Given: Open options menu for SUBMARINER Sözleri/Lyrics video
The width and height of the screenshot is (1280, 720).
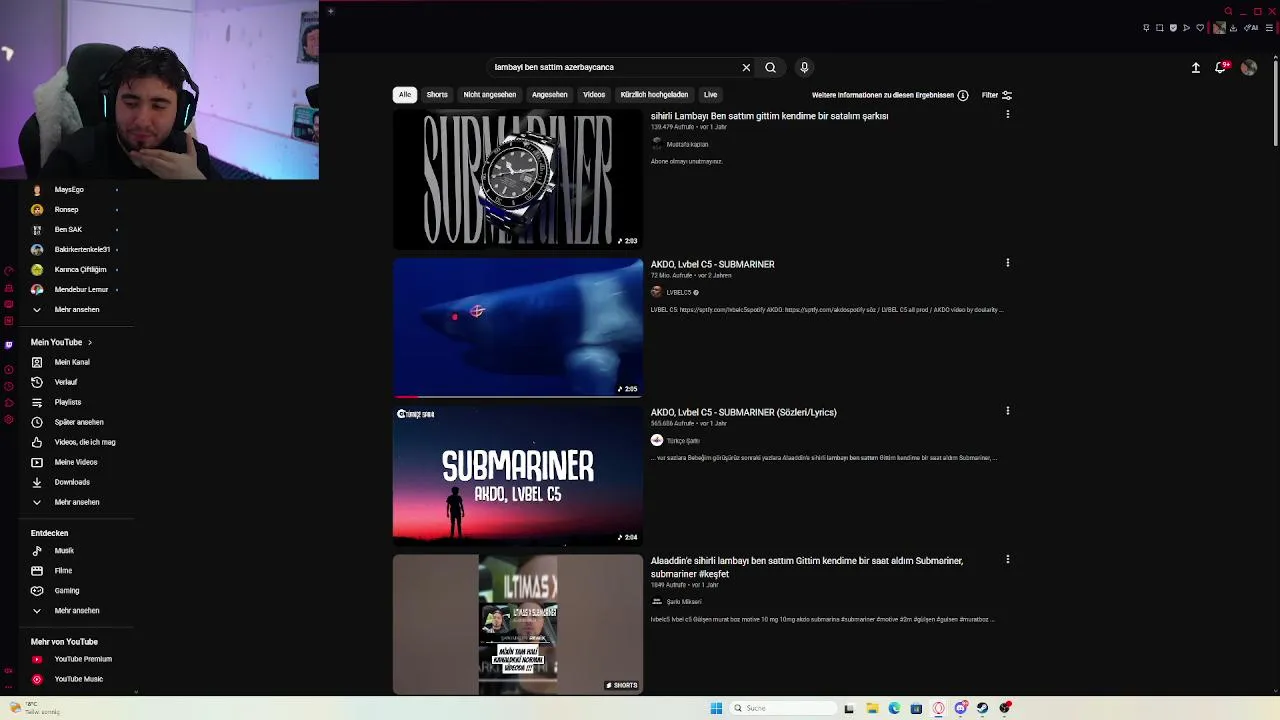Looking at the screenshot, I should click(1007, 411).
